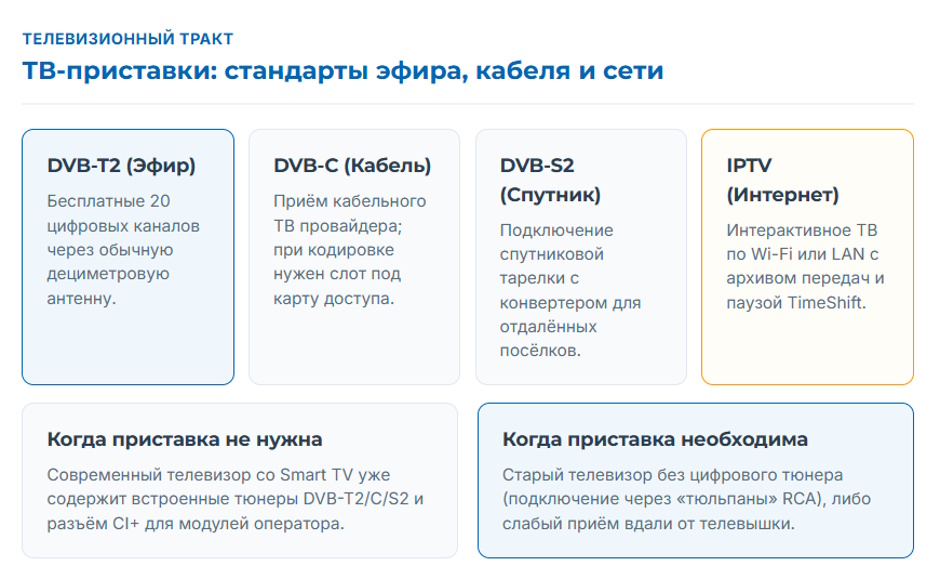Click the text 'разъём CI+ для модулей оператора.'
The width and height of the screenshot is (940, 579).
pyautogui.click(x=195, y=523)
